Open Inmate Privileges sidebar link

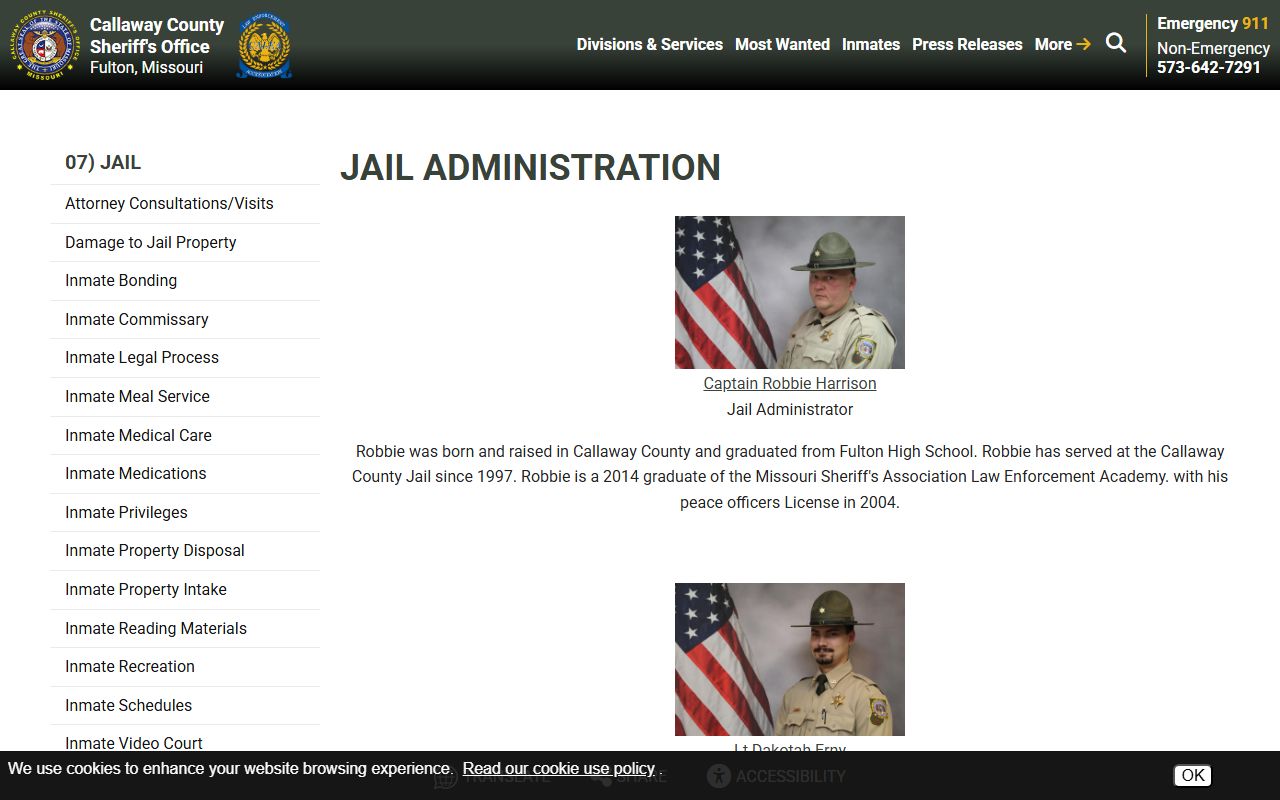tap(185, 512)
